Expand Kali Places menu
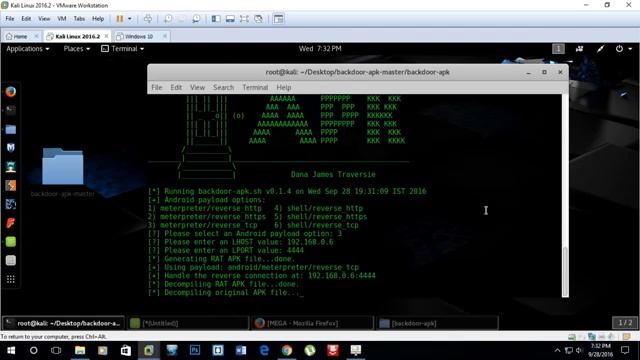This screenshot has height=360, width=640. (x=76, y=49)
